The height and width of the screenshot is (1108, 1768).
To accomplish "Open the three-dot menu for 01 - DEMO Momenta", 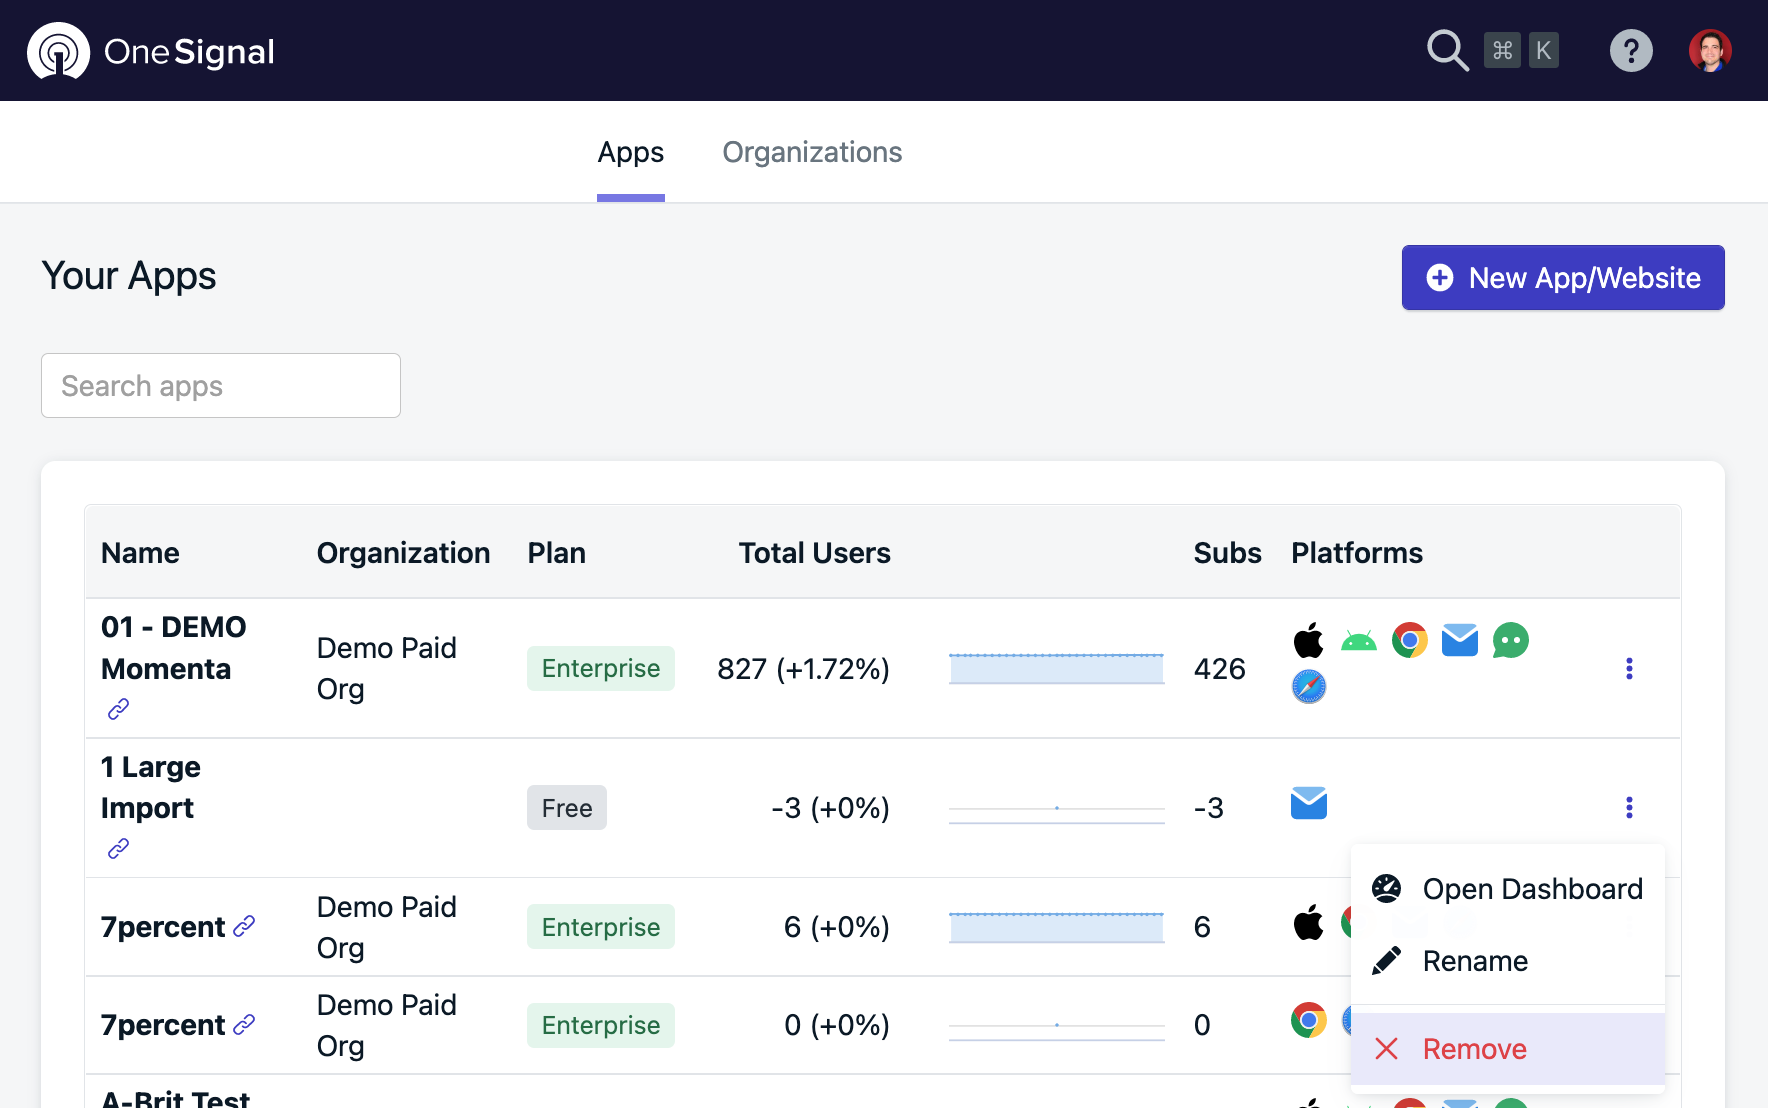I will click(x=1629, y=668).
